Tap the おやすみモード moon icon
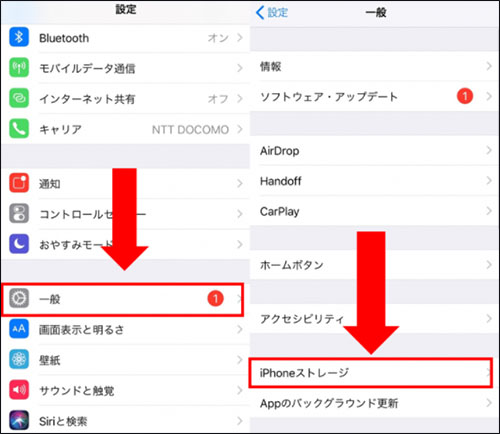 tap(19, 244)
